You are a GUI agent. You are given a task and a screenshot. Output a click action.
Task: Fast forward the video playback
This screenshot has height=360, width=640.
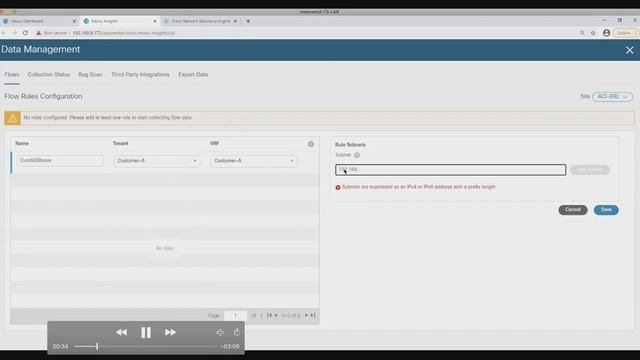click(x=170, y=332)
